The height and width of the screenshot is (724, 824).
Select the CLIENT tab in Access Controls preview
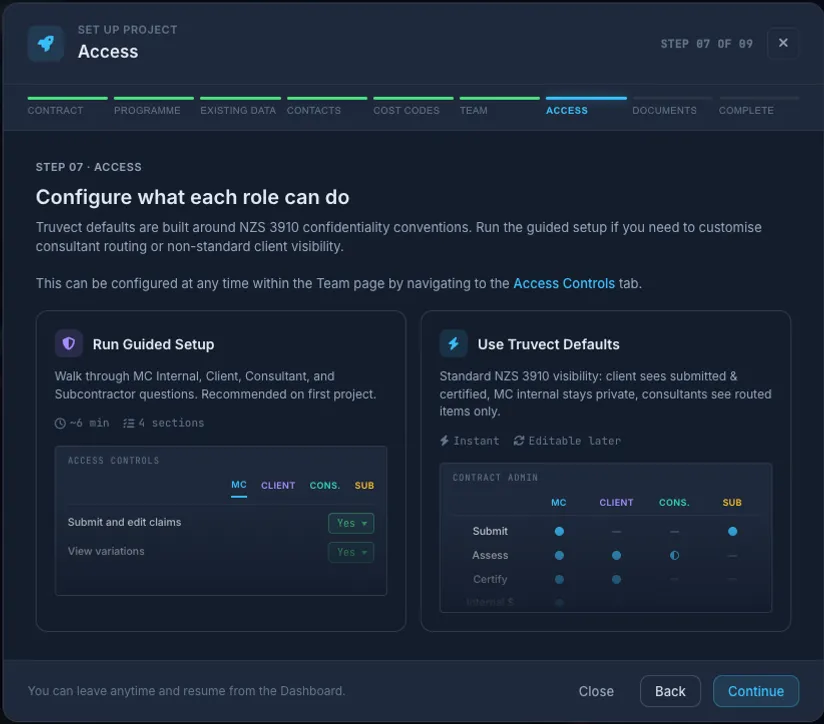pos(278,485)
